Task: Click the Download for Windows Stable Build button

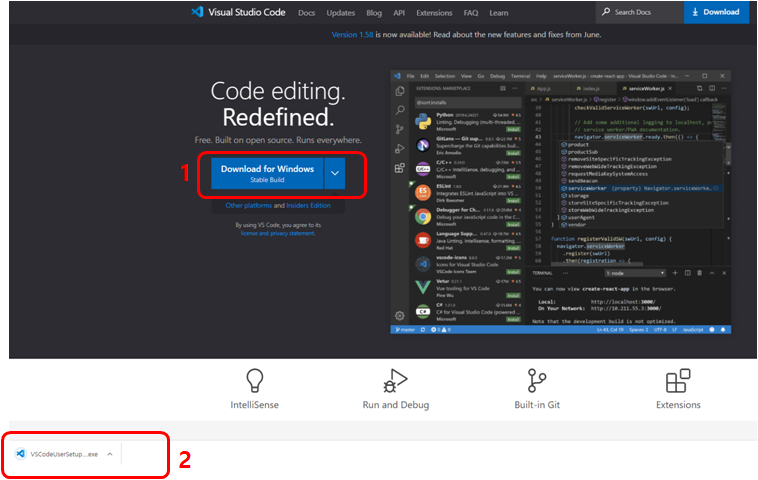Action: pyautogui.click(x=267, y=173)
